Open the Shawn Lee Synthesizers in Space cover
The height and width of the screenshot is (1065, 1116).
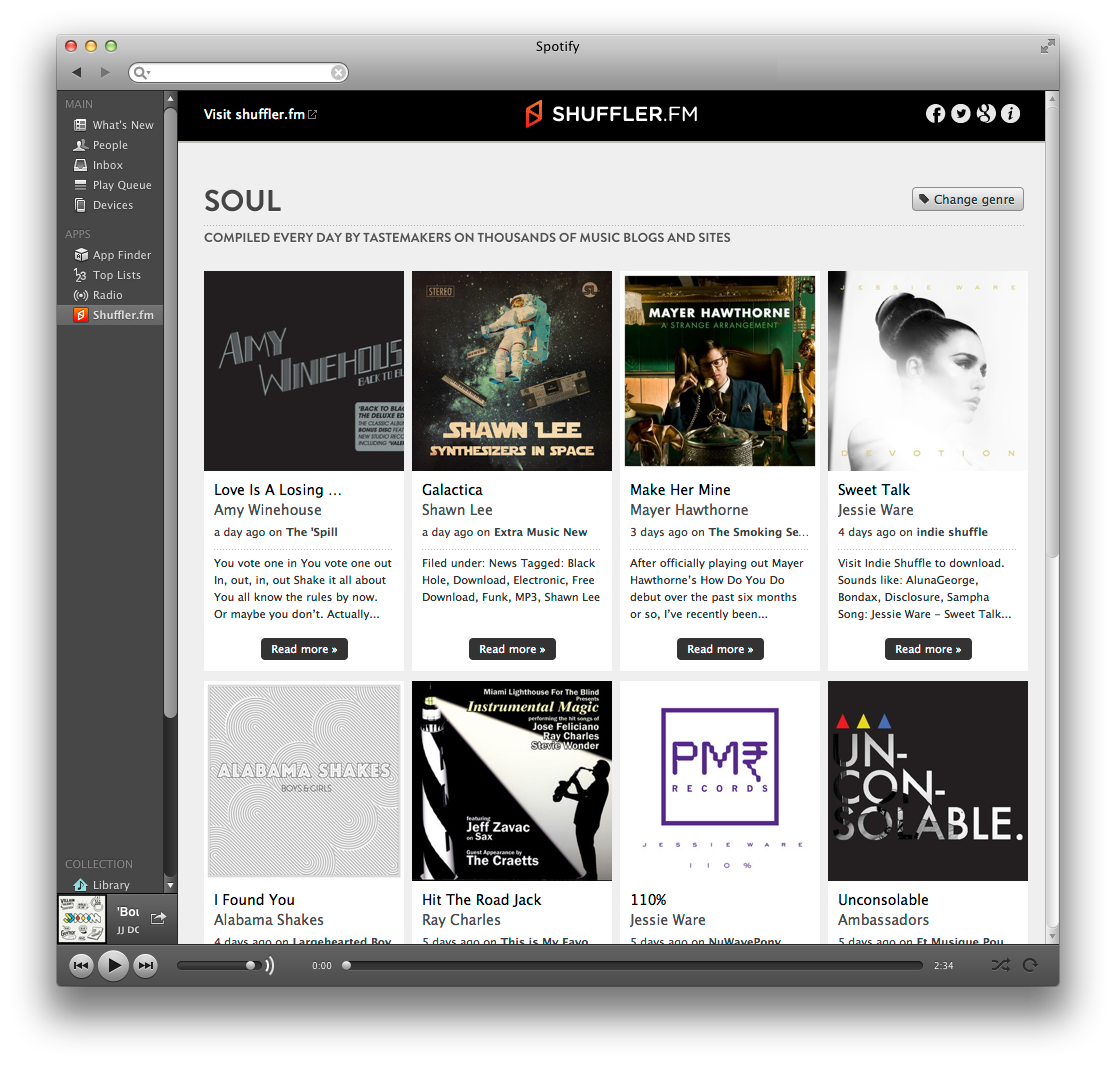coord(512,371)
